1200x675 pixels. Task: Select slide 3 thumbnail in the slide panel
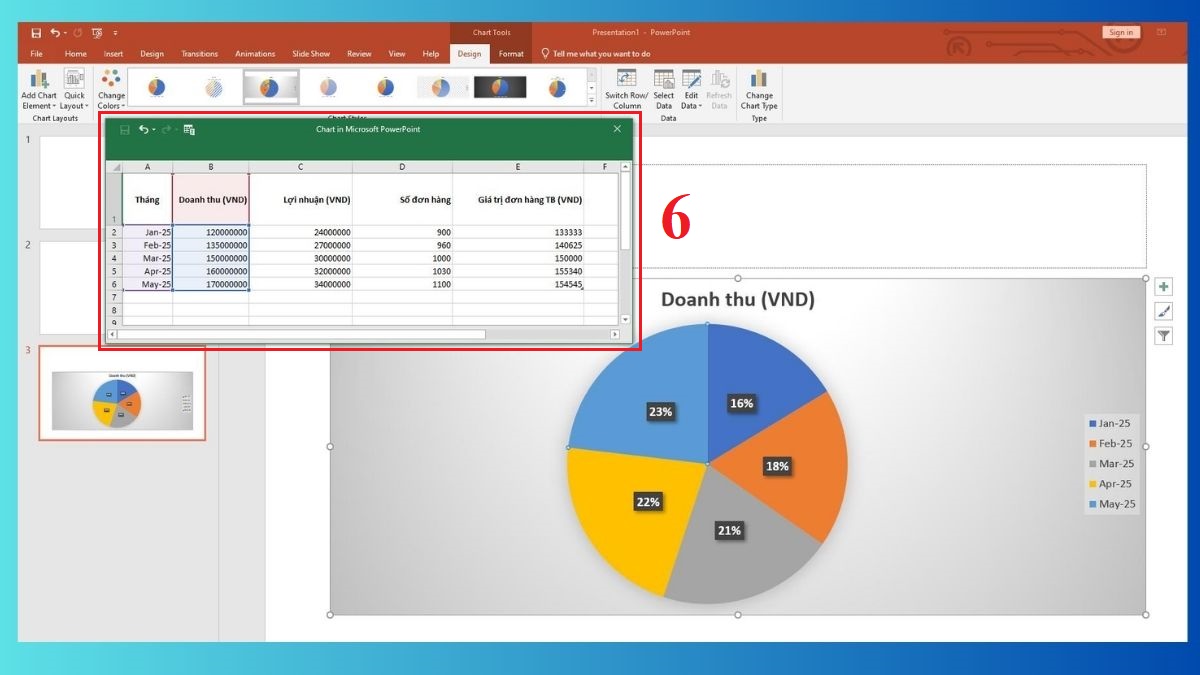122,398
